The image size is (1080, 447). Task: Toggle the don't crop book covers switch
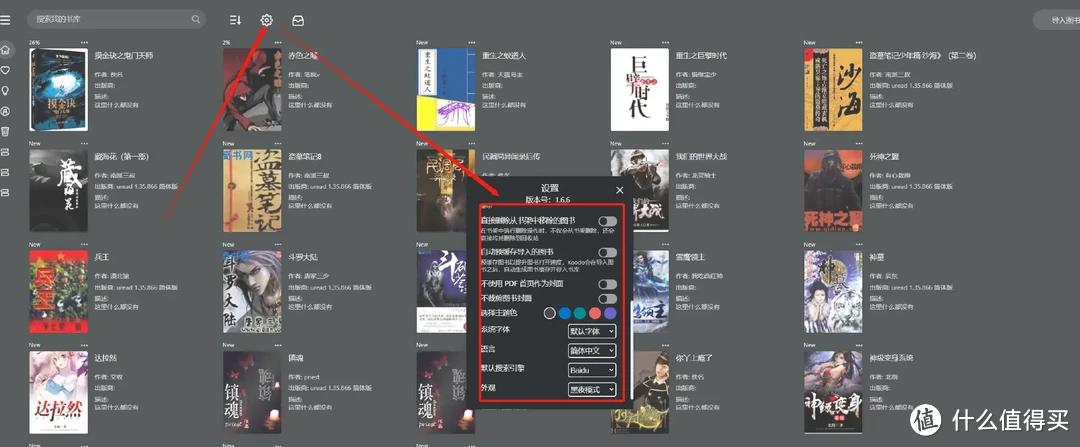(x=607, y=298)
